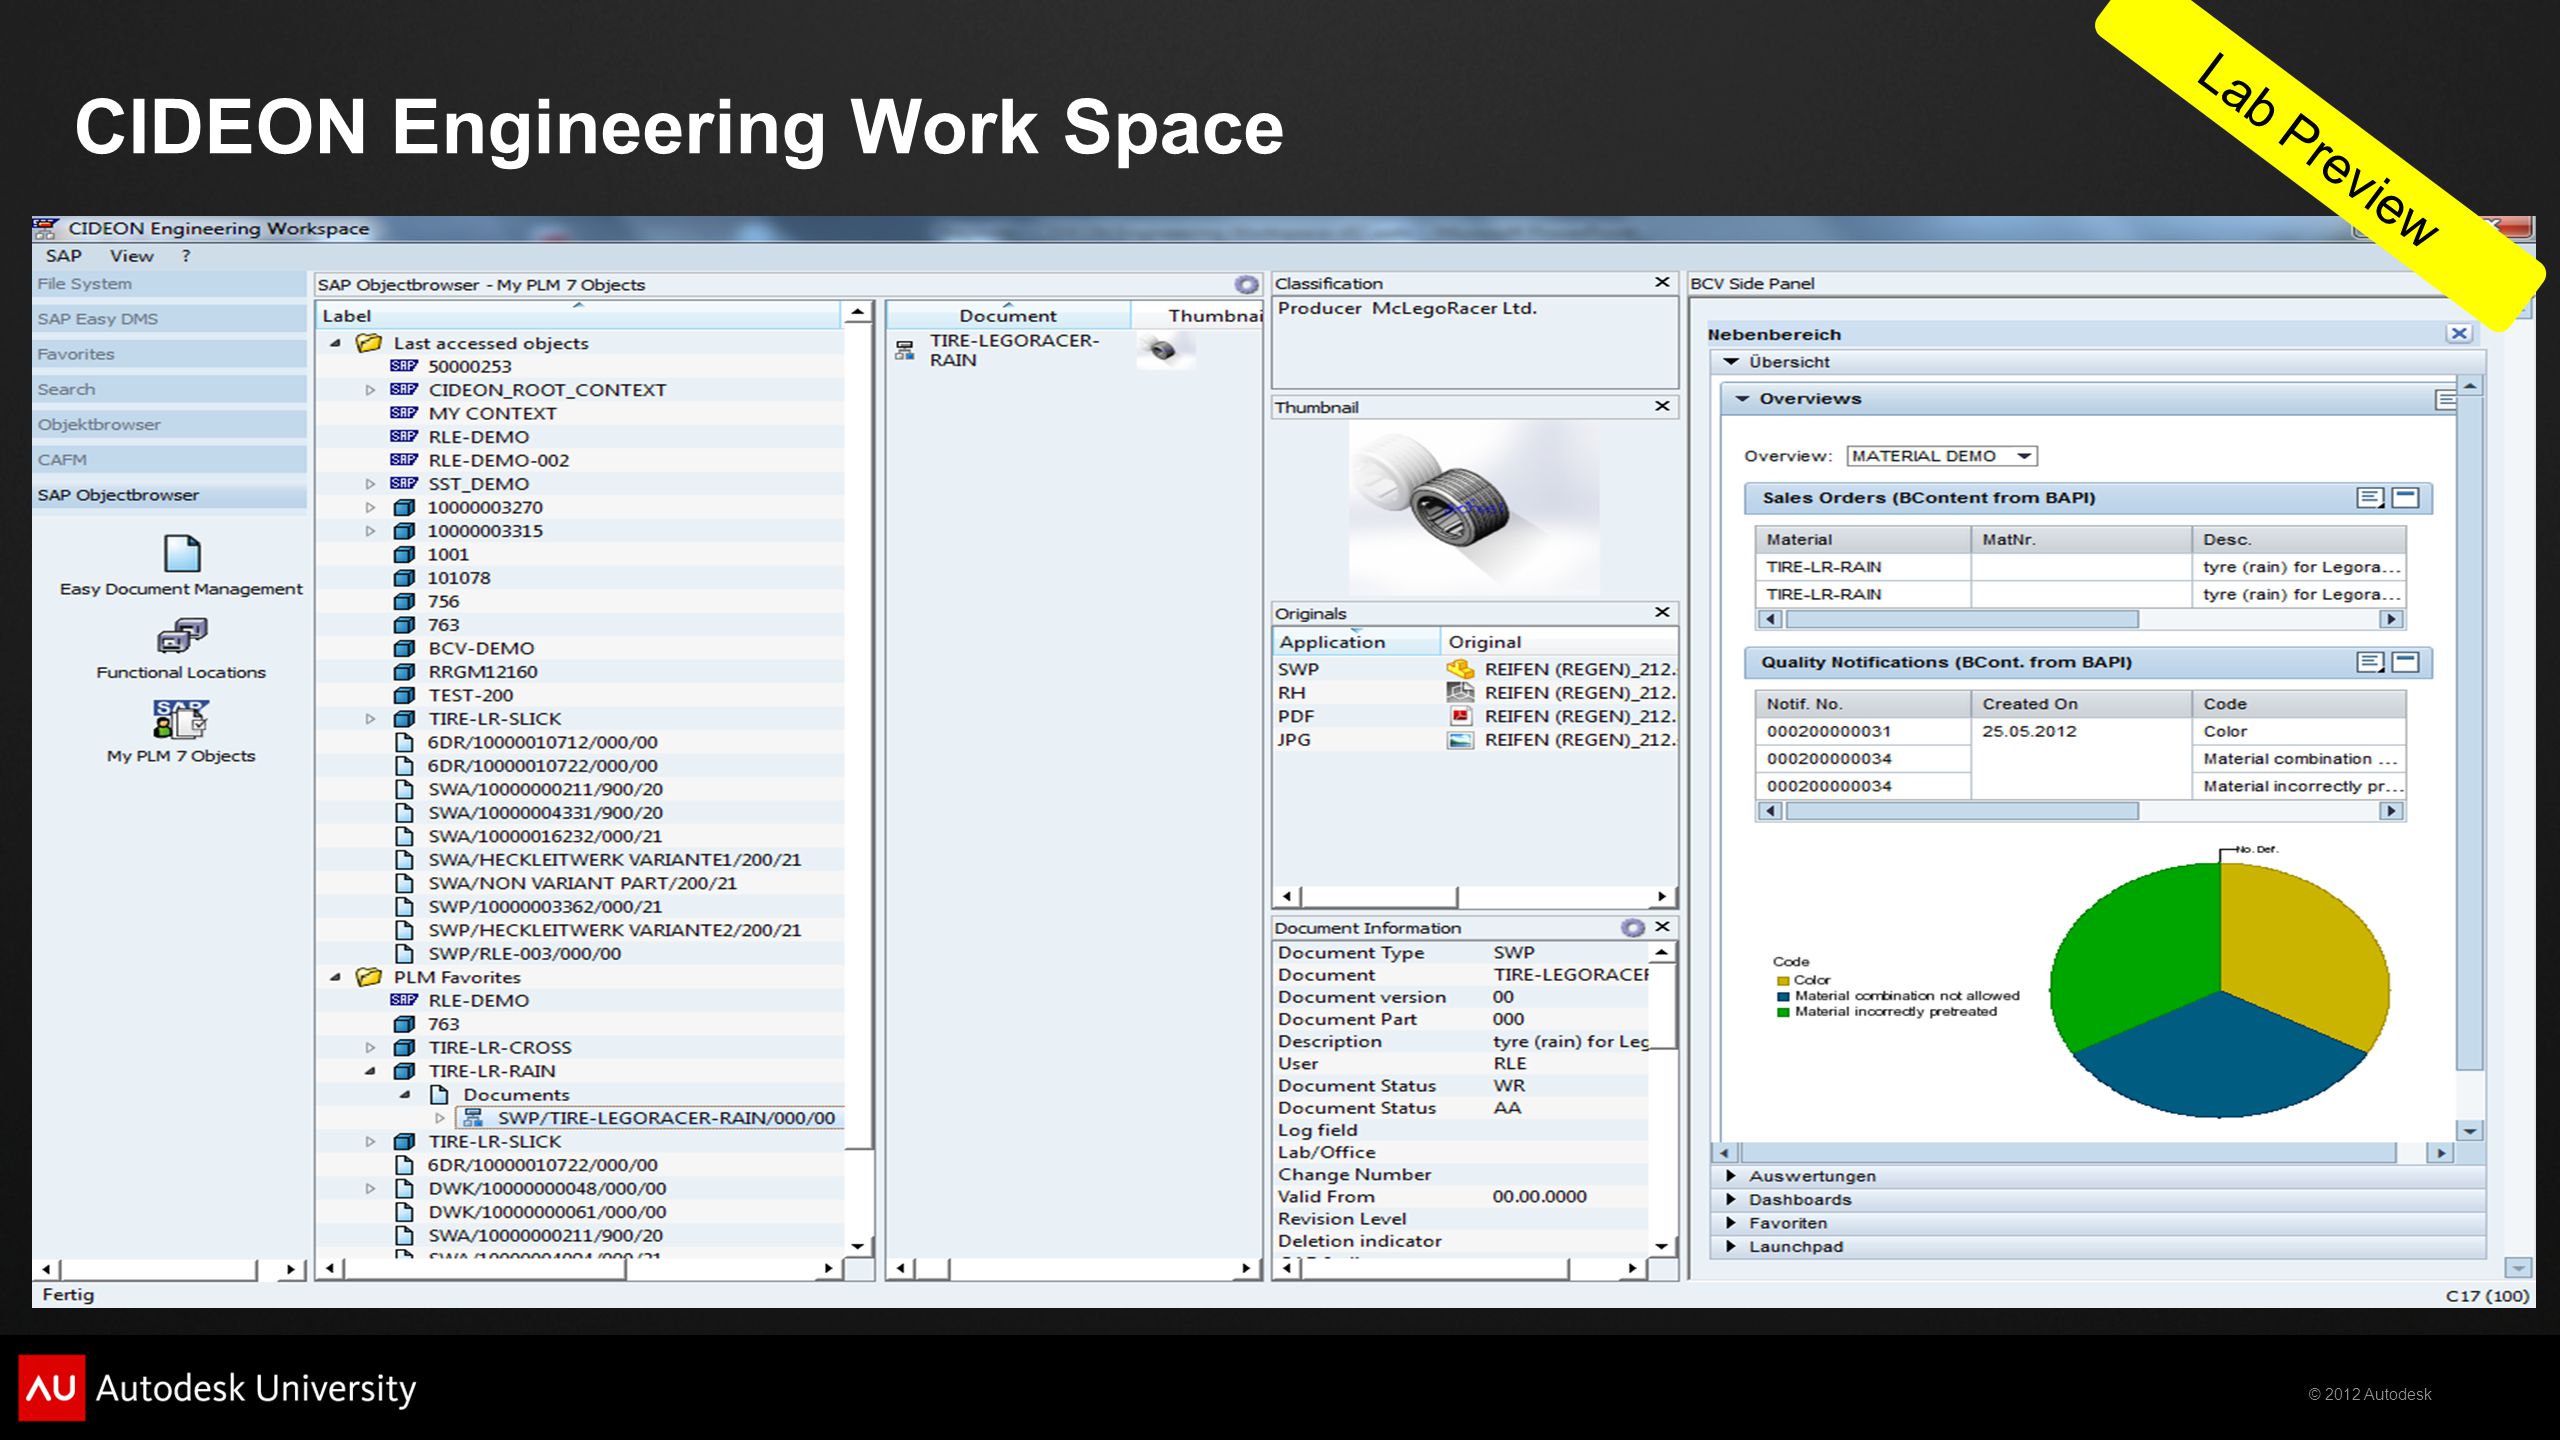Screen dimensions: 2560x1440
Task: Expand the Launchpad section
Action: pos(1731,1246)
